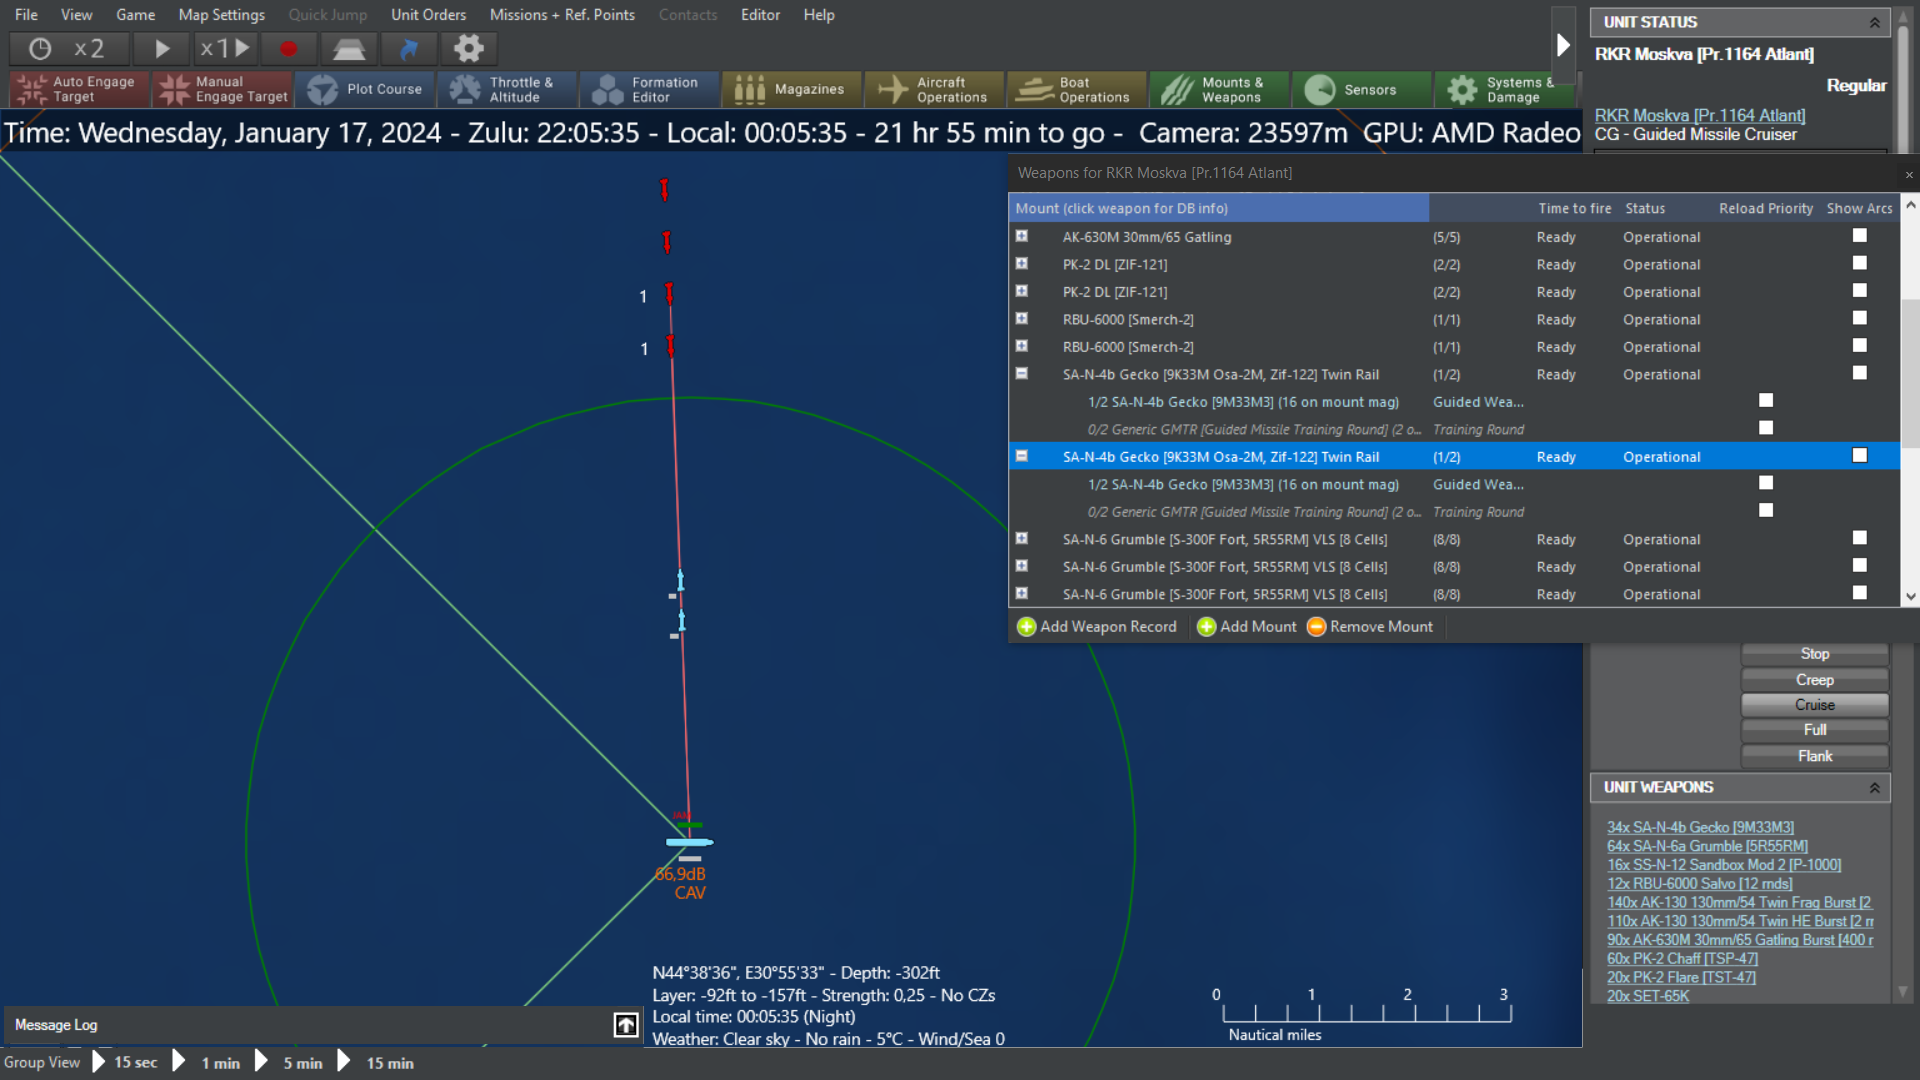Toggle Show Arcs for second PK-2 DL

point(1860,291)
